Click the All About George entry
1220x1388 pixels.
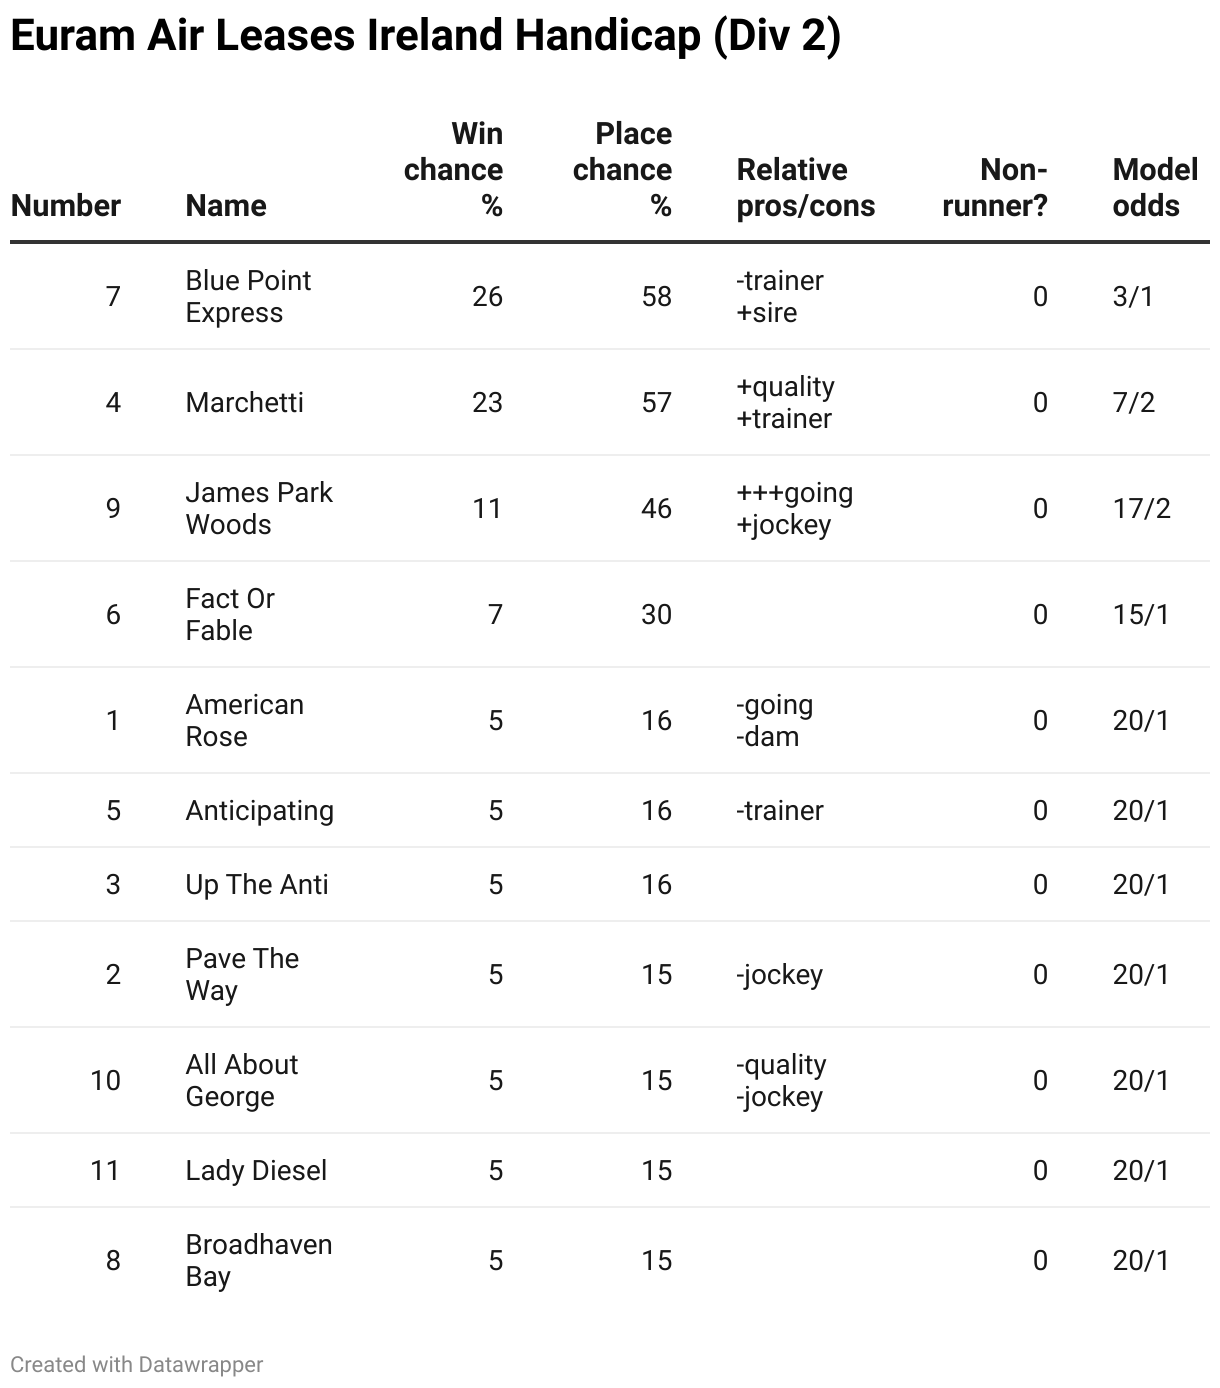242,1080
